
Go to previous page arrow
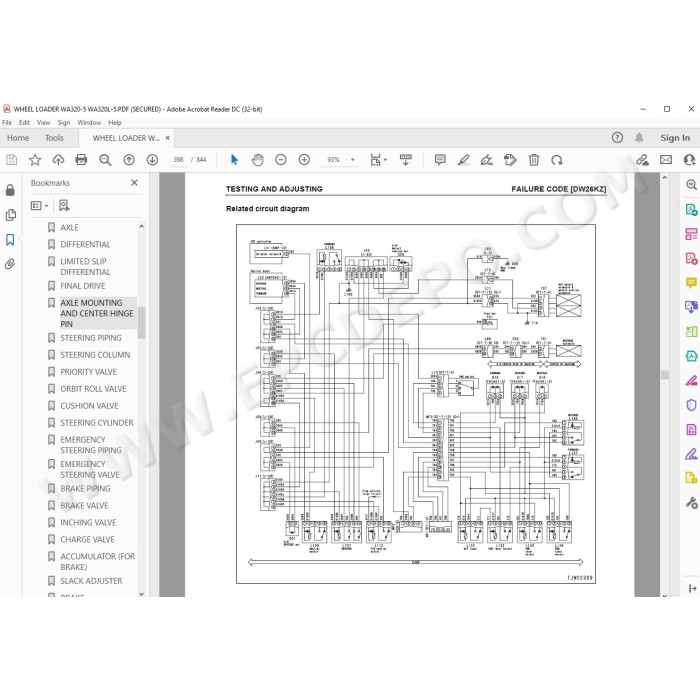pos(129,159)
